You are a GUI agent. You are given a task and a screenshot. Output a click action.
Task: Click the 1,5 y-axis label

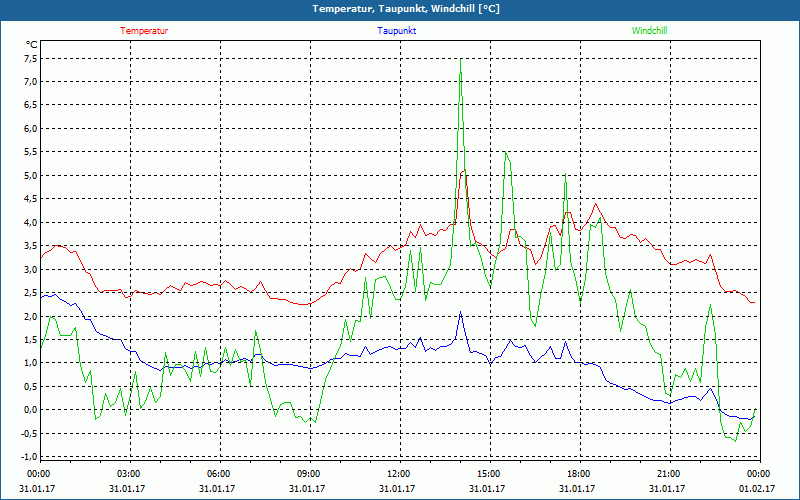click(31, 340)
